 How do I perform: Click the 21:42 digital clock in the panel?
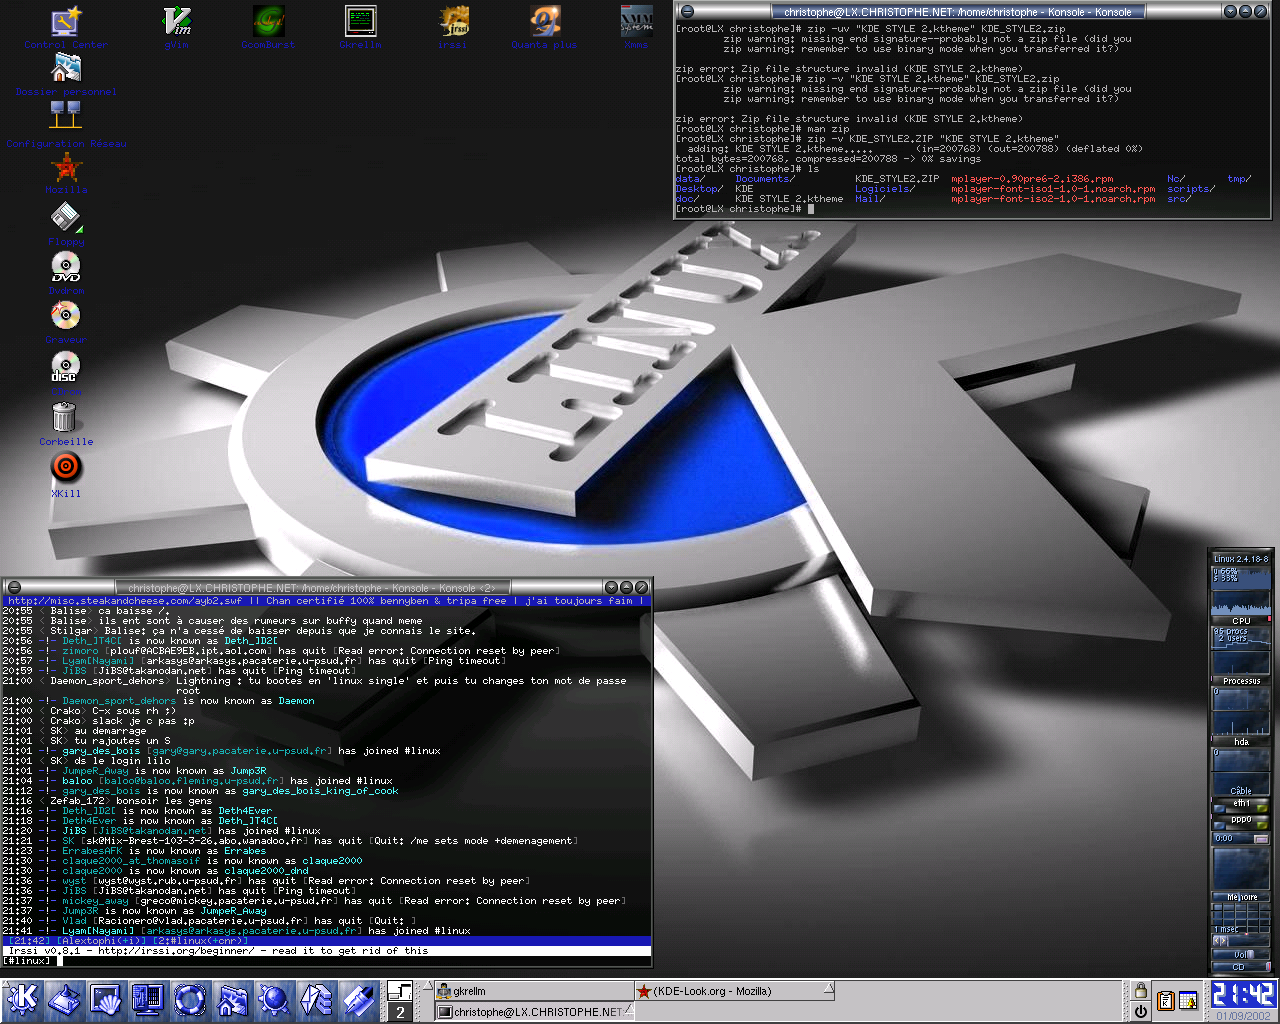pos(1242,994)
